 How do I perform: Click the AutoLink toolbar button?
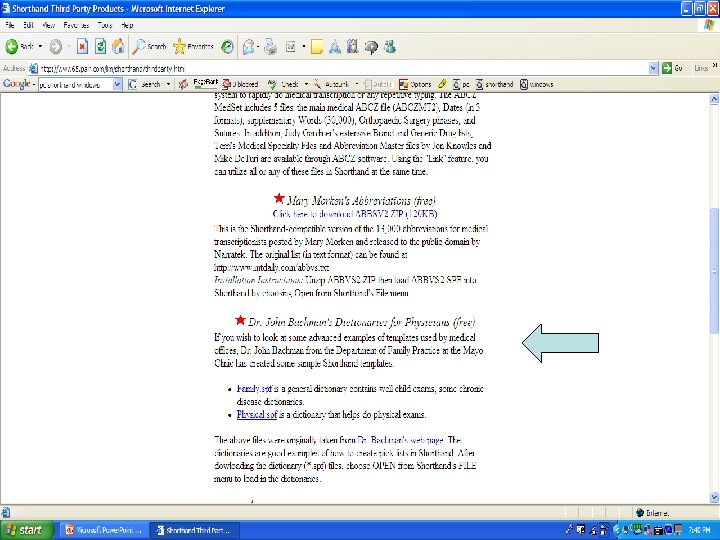(x=333, y=84)
